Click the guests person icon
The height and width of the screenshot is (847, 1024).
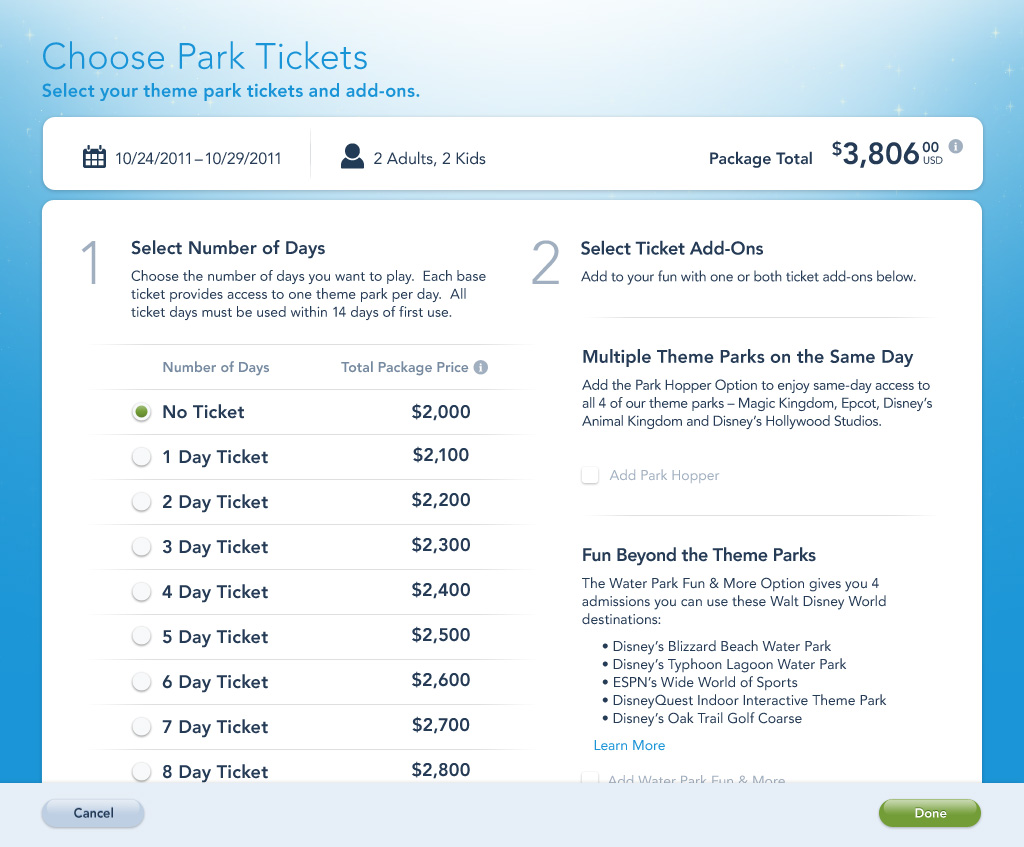[x=352, y=157]
